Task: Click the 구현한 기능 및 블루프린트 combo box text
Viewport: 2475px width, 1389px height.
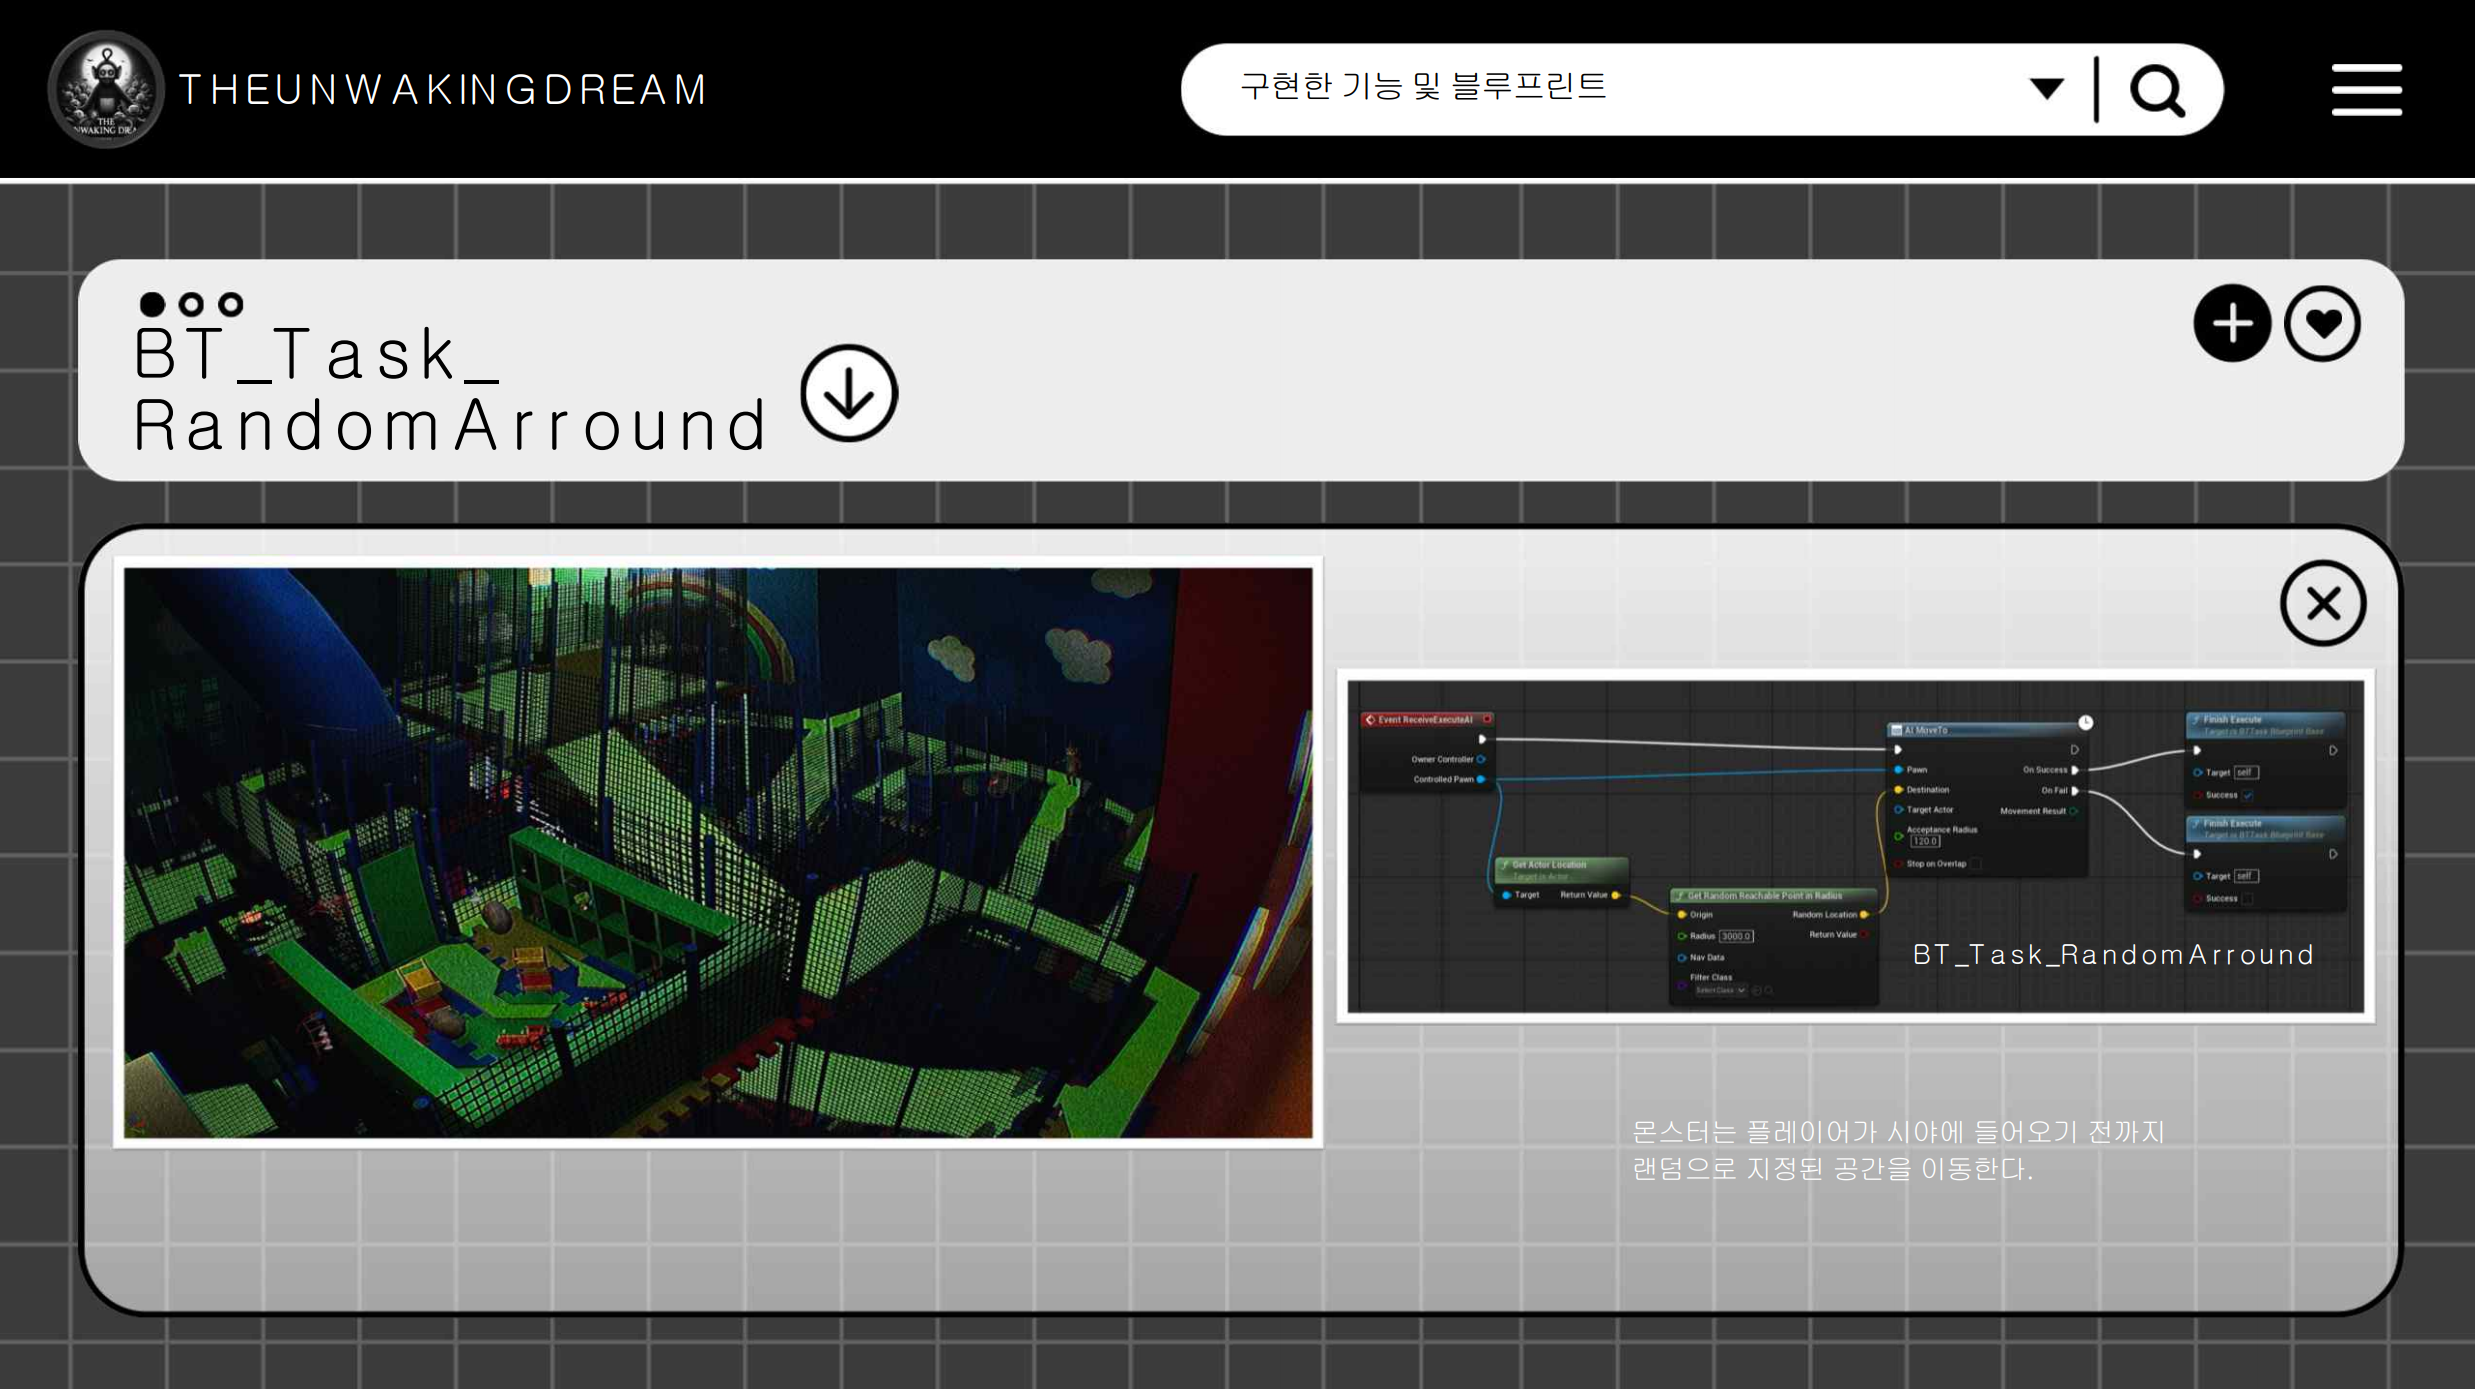Action: point(1422,87)
